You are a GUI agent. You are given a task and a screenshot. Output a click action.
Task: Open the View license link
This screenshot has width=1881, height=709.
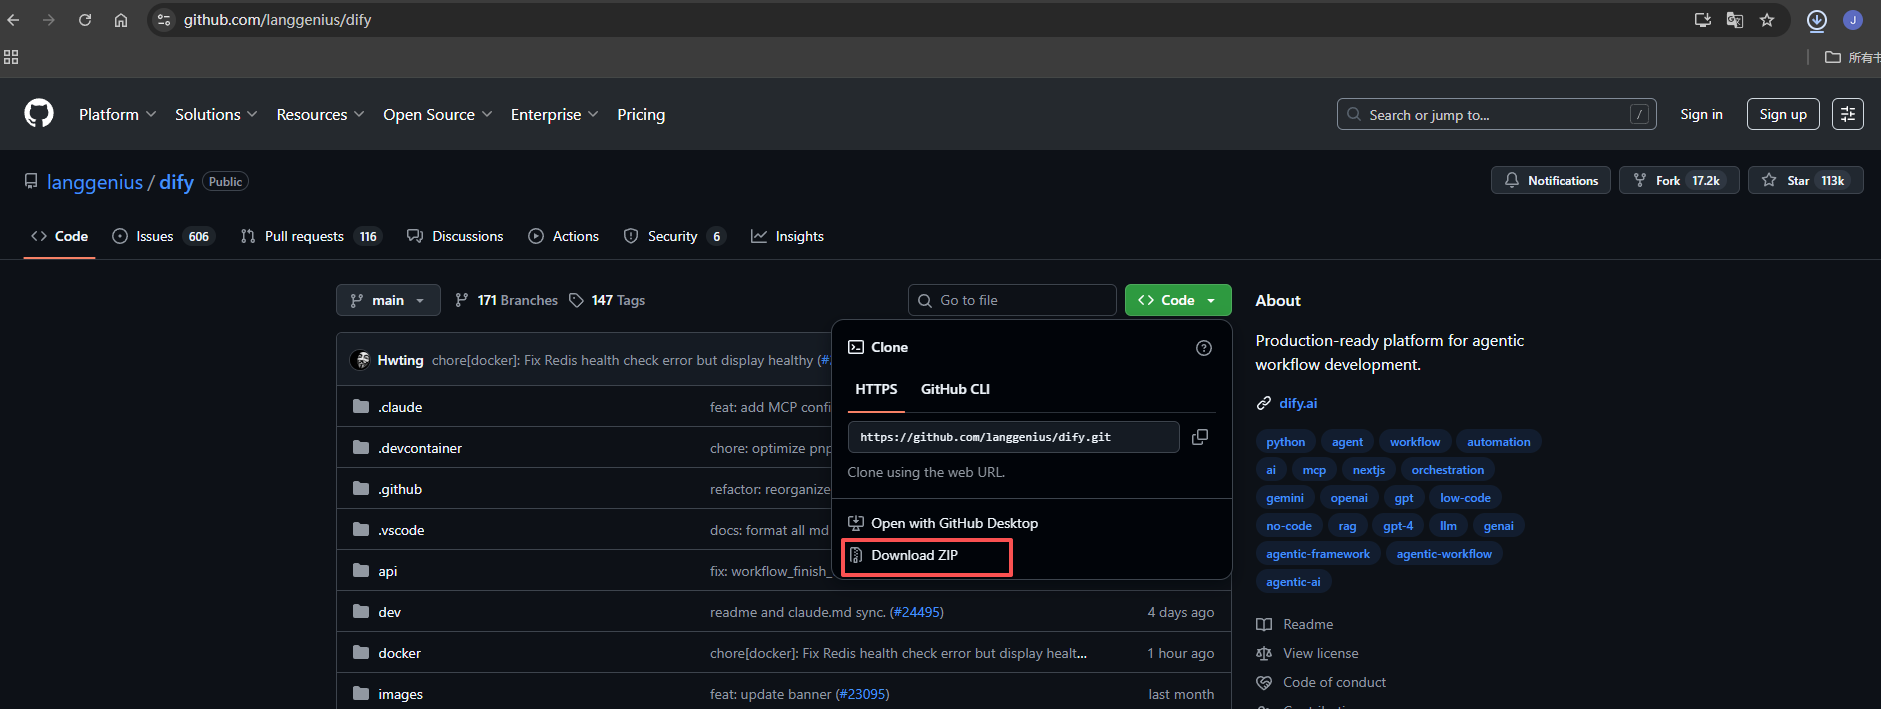(1320, 653)
